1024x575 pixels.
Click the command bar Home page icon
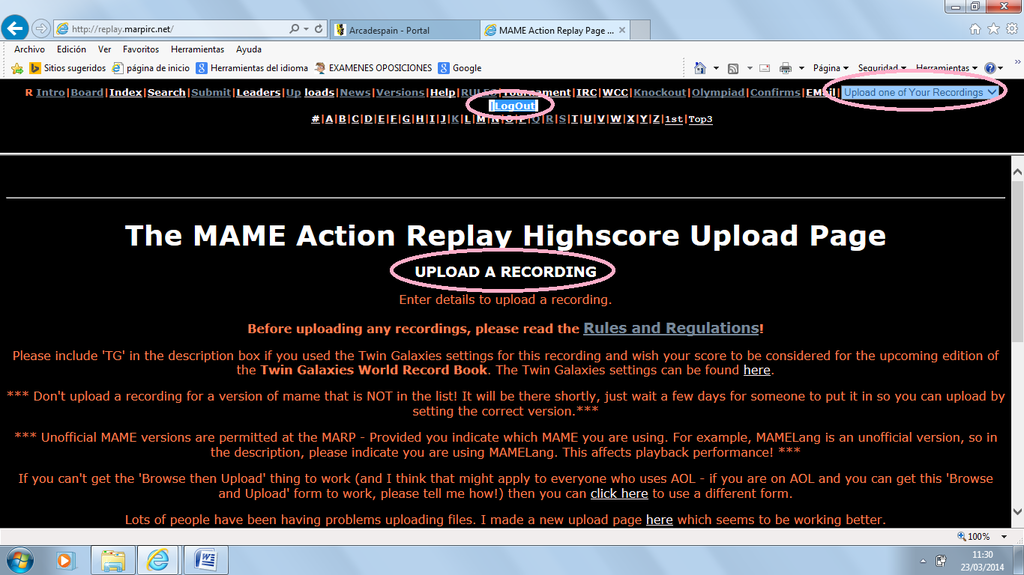(x=700, y=68)
